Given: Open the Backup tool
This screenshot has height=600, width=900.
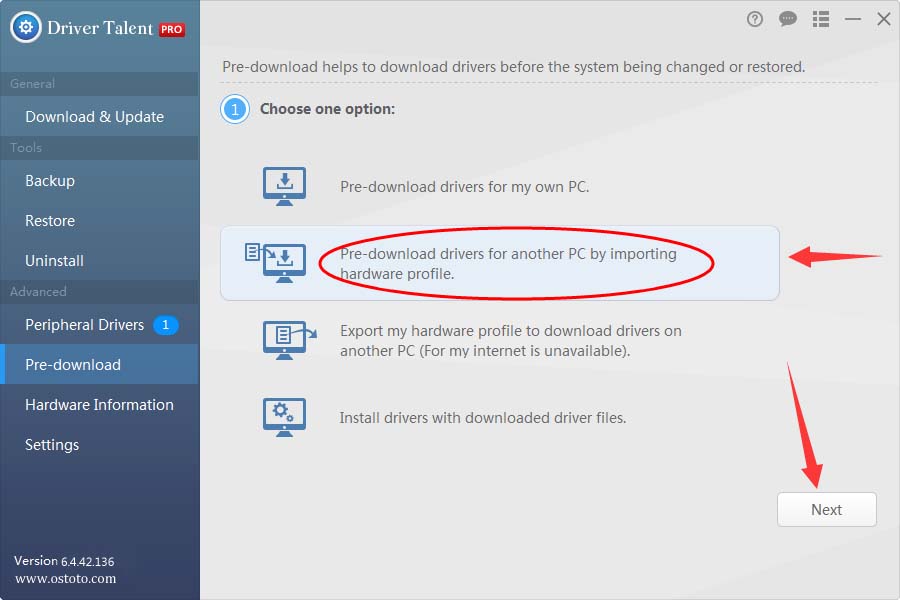Looking at the screenshot, I should (x=99, y=181).
